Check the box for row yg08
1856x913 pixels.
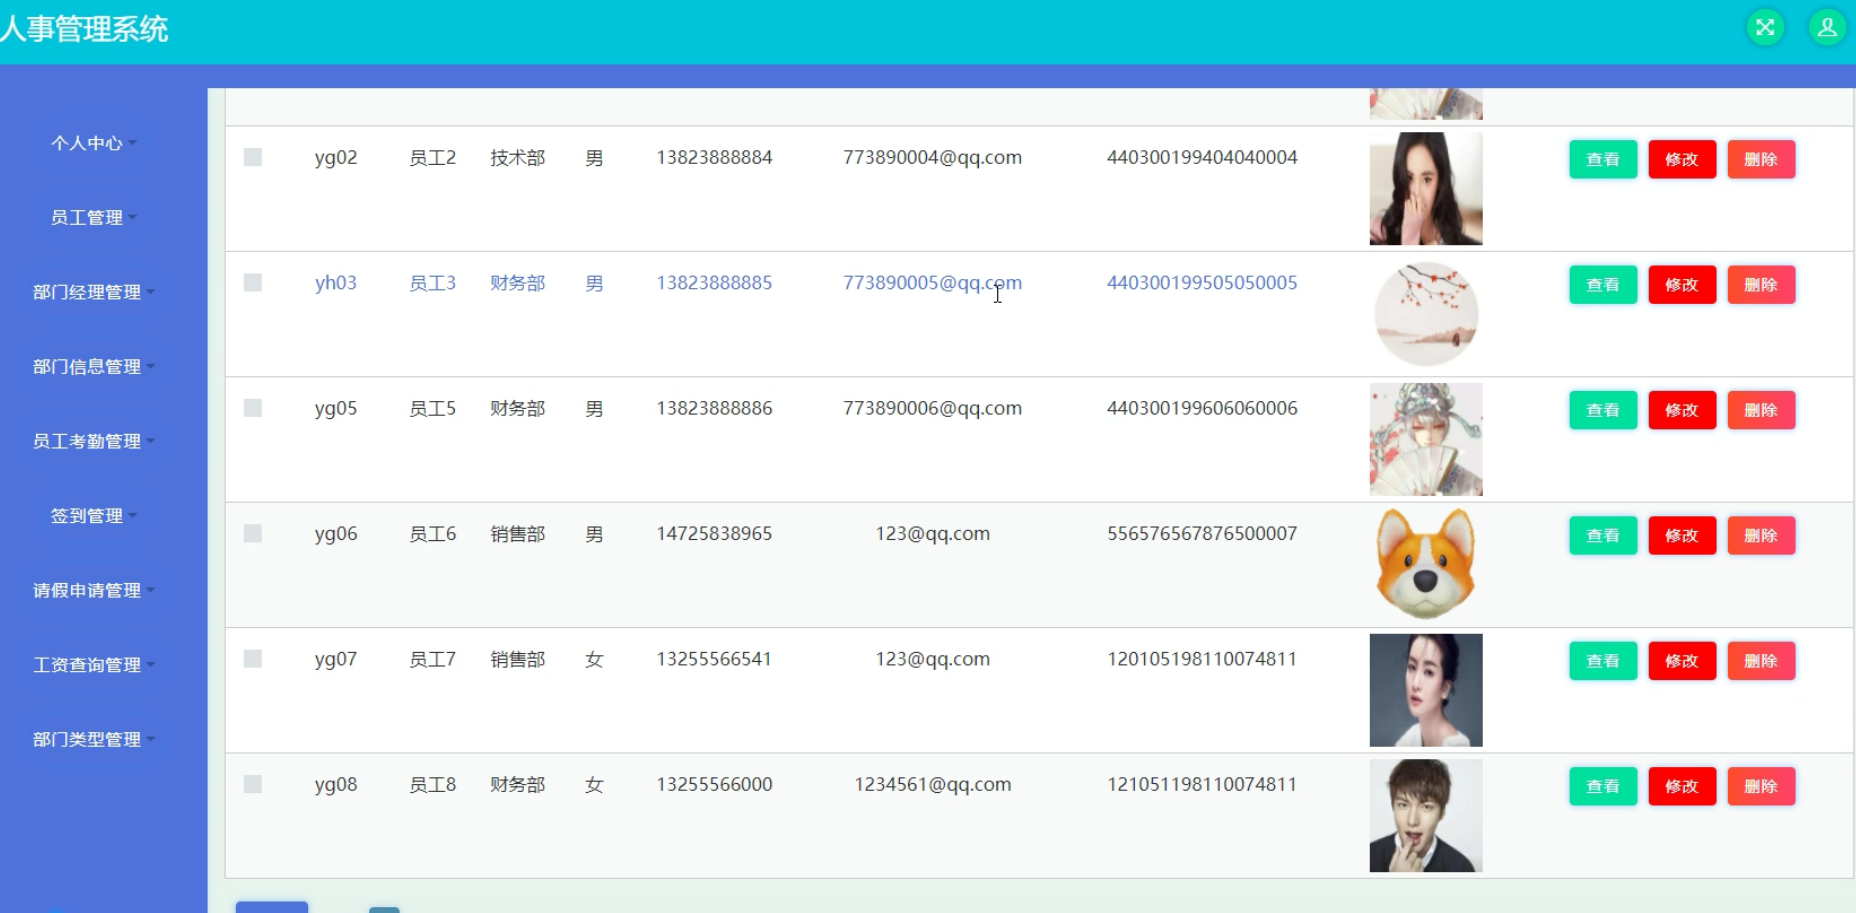point(253,784)
